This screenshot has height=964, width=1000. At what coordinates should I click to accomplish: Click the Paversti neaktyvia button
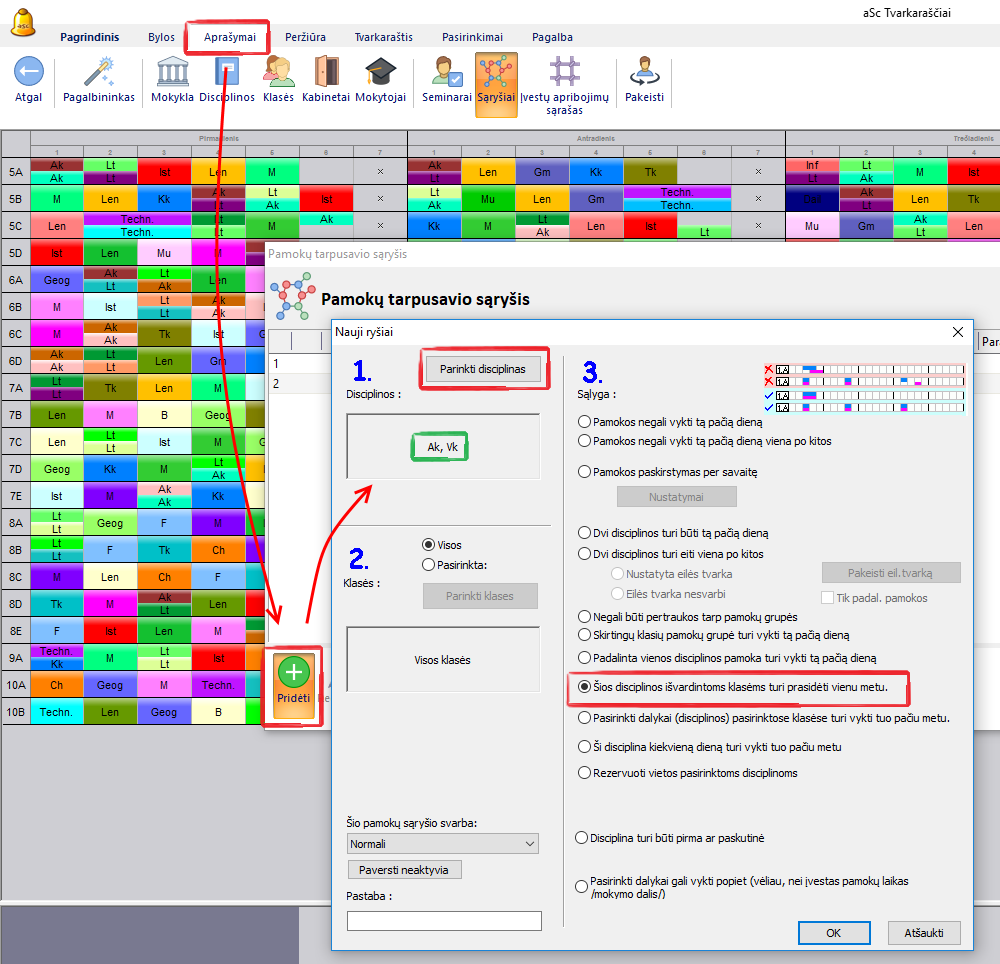(404, 870)
